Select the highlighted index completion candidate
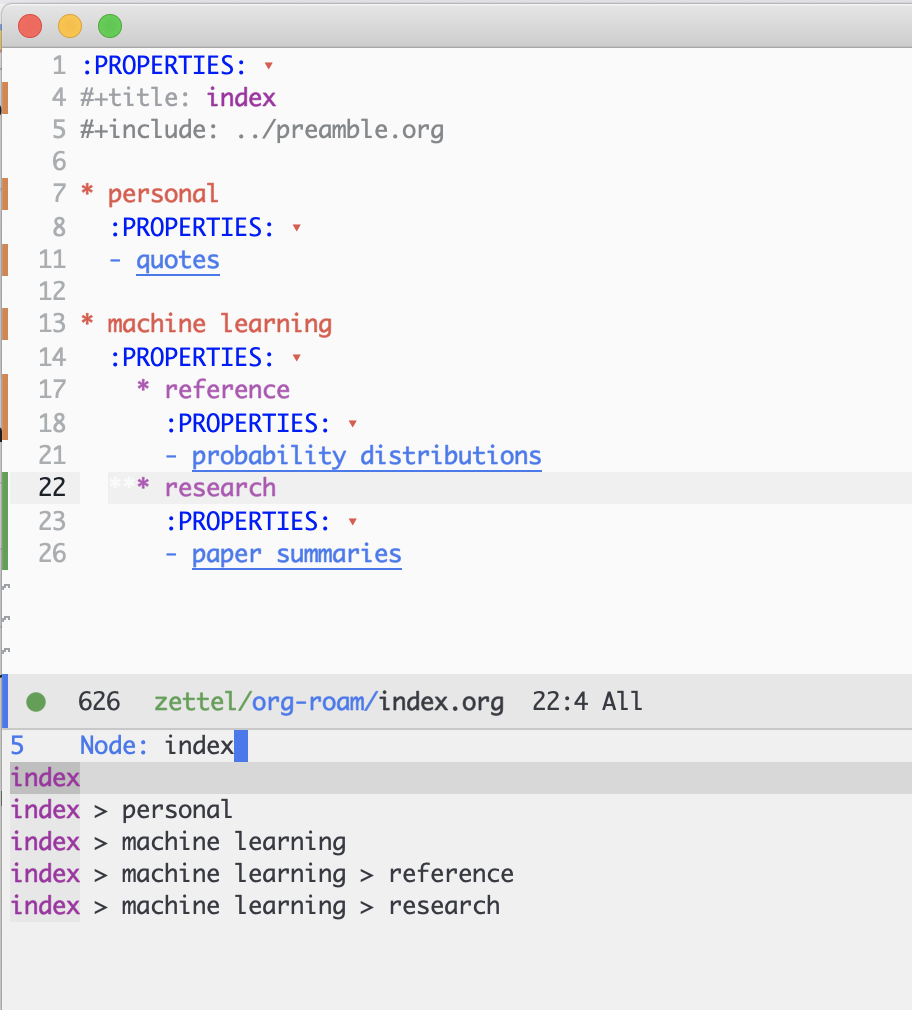 click(44, 777)
